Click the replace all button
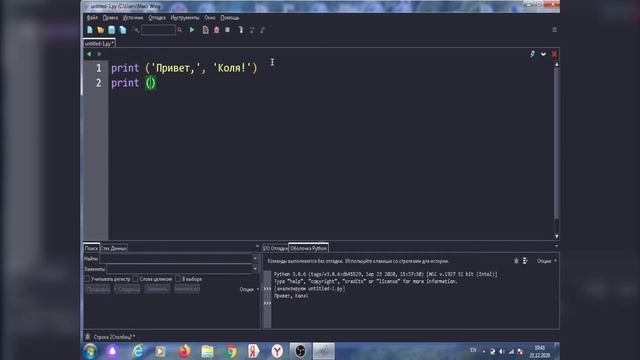Image resolution: width=640 pixels, height=360 pixels. (x=187, y=289)
